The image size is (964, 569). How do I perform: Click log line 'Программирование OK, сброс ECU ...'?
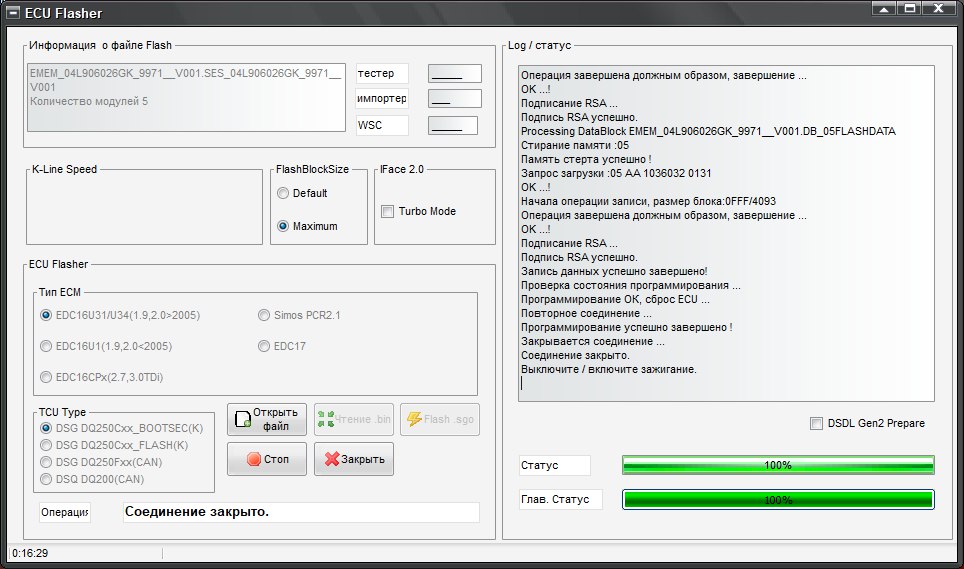[x=615, y=299]
